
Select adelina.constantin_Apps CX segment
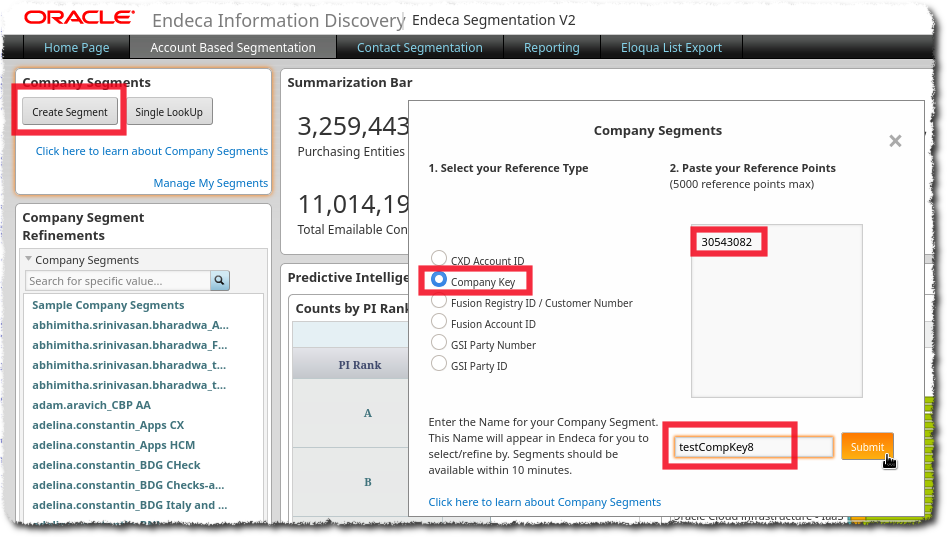click(108, 425)
